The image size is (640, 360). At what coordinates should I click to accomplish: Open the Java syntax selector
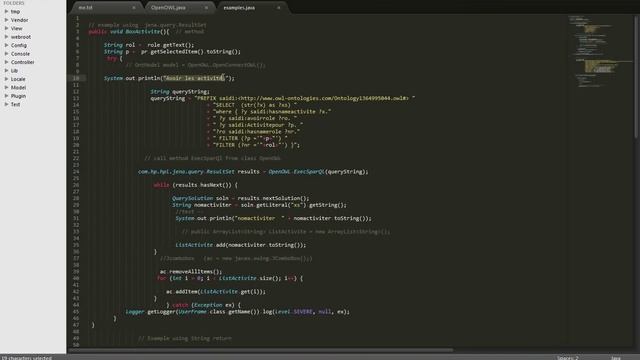coord(616,358)
